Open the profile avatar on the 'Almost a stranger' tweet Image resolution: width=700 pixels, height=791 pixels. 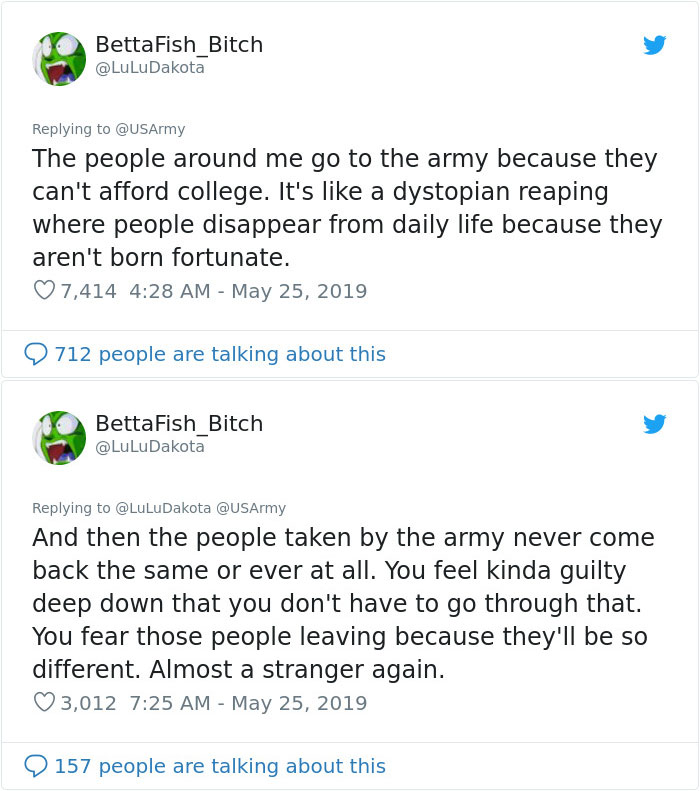coord(59,437)
